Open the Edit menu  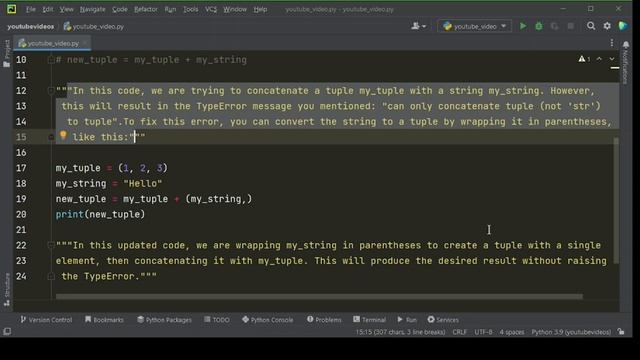[48, 9]
